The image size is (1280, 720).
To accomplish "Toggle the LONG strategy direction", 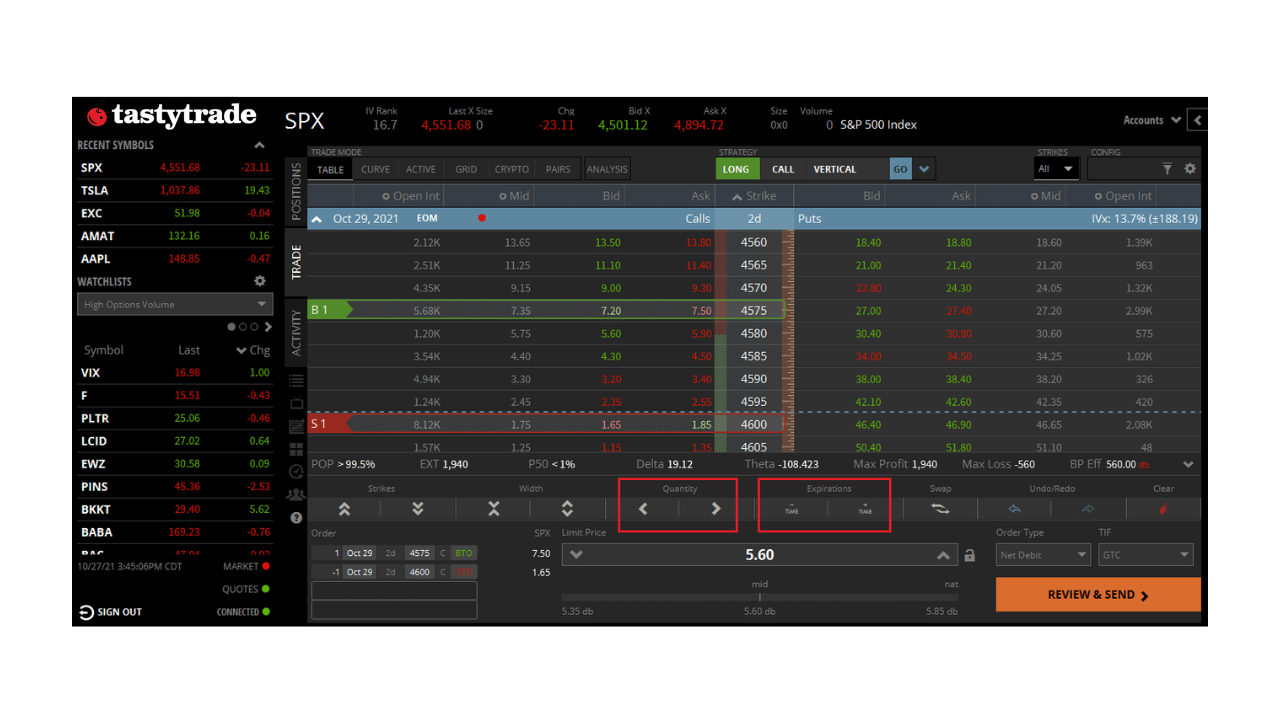I will (x=736, y=169).
